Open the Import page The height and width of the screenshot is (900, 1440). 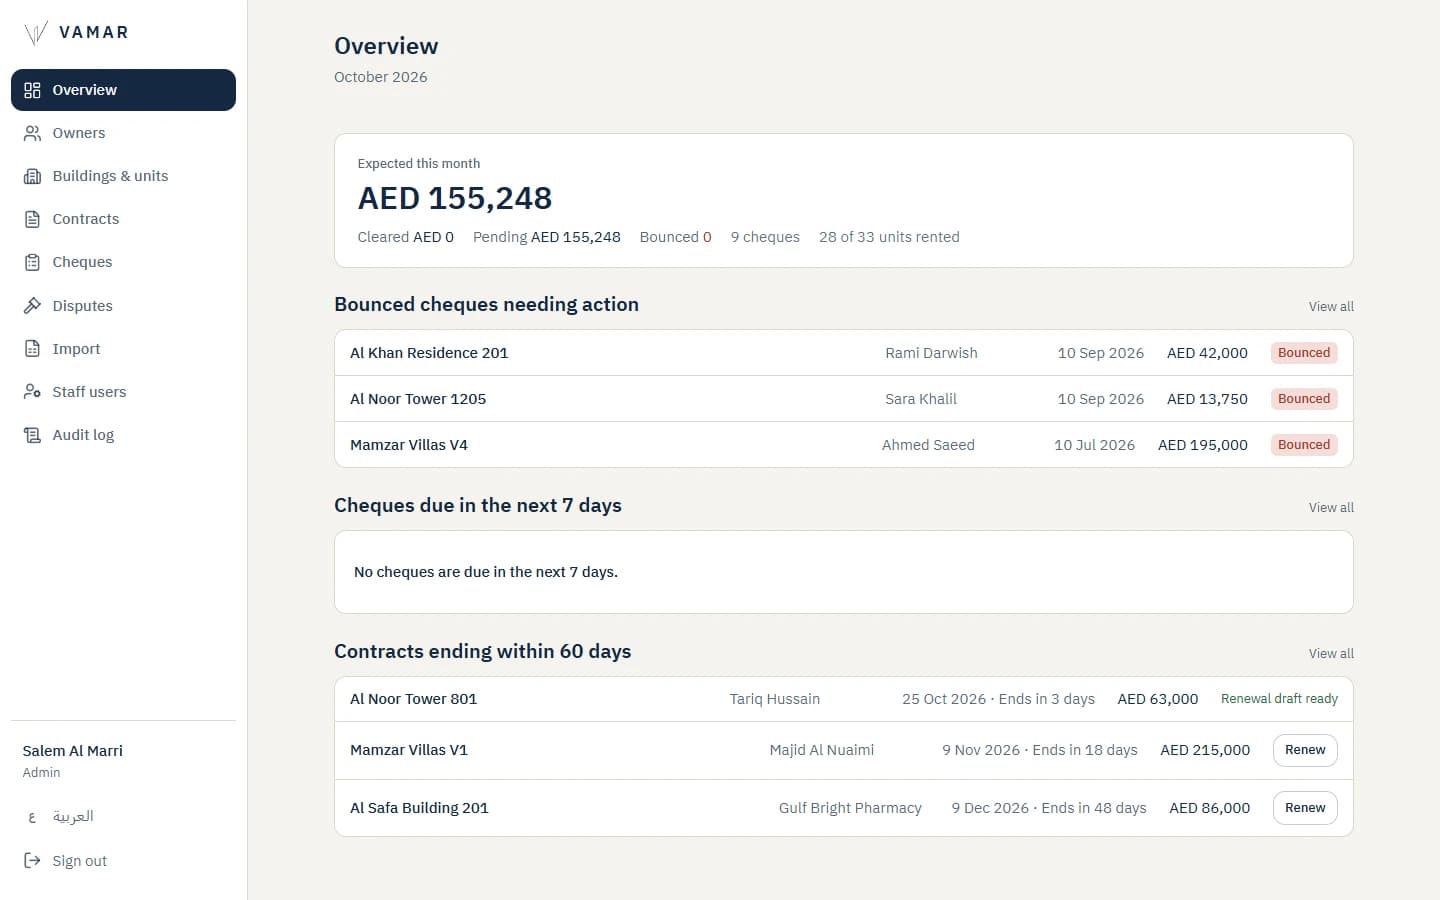[123, 349]
